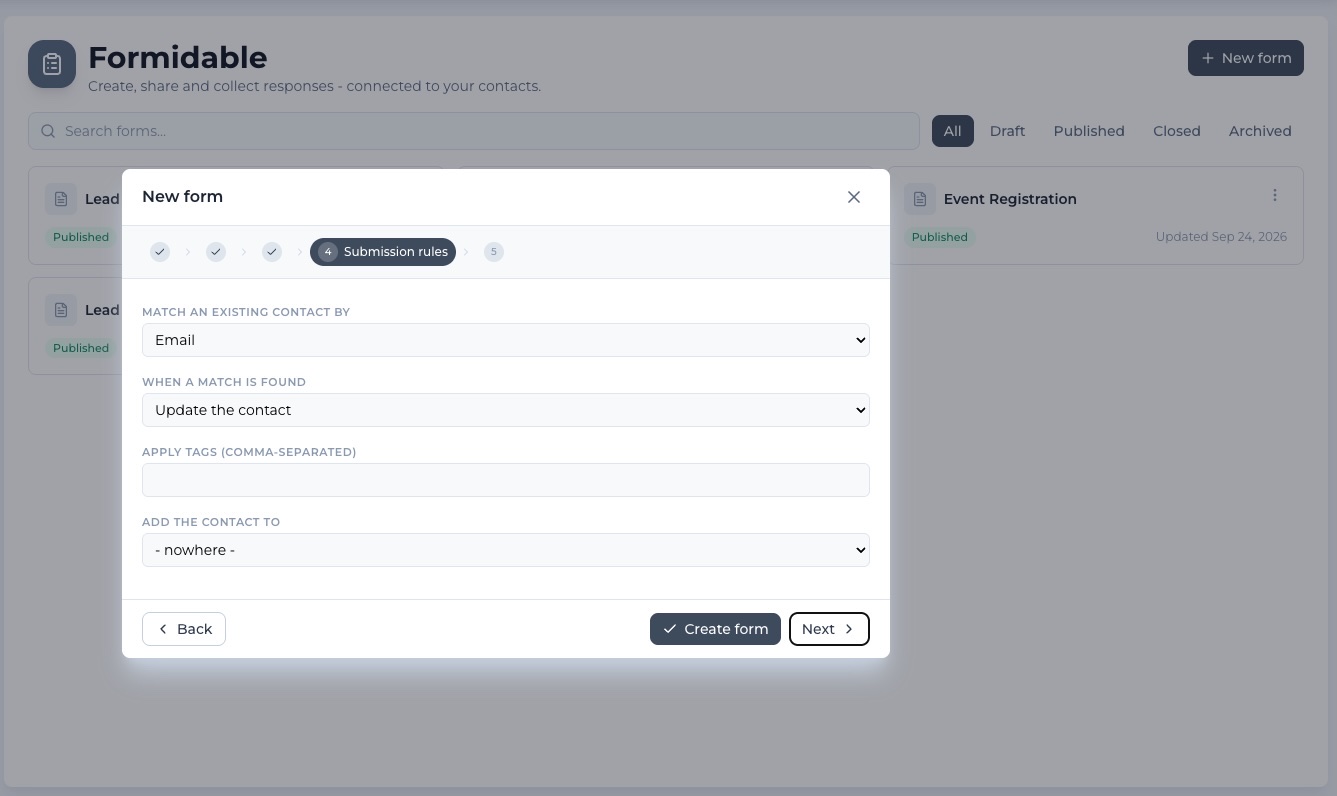The width and height of the screenshot is (1337, 796).
Task: Click the 'Updated Sep 24, 2026' text
Action: [1221, 237]
